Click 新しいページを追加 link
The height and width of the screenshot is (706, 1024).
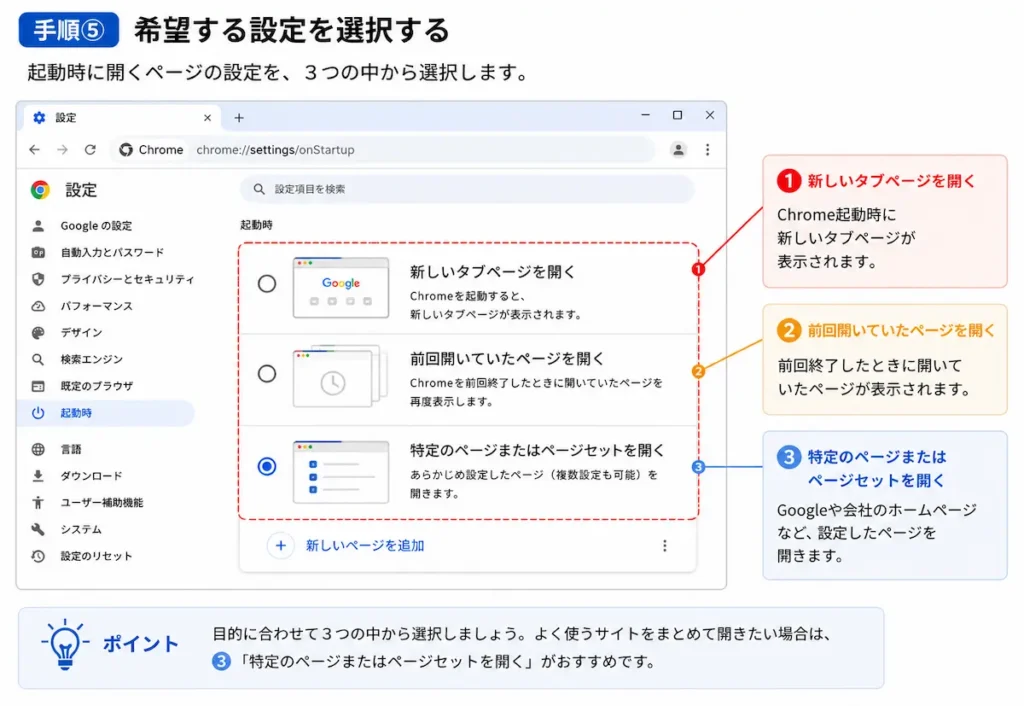coord(365,545)
